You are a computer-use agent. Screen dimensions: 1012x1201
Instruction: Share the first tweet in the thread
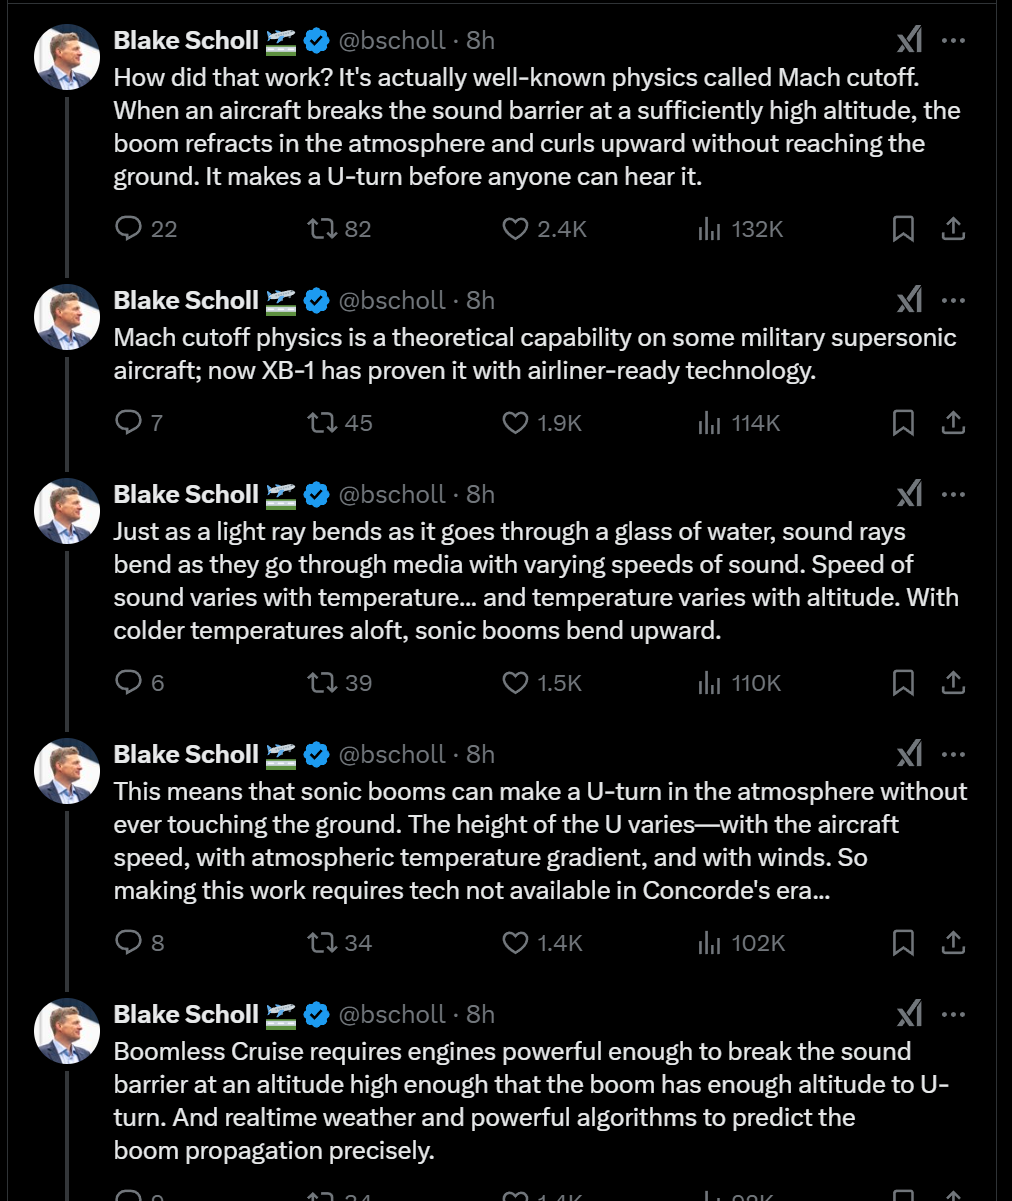tap(953, 229)
